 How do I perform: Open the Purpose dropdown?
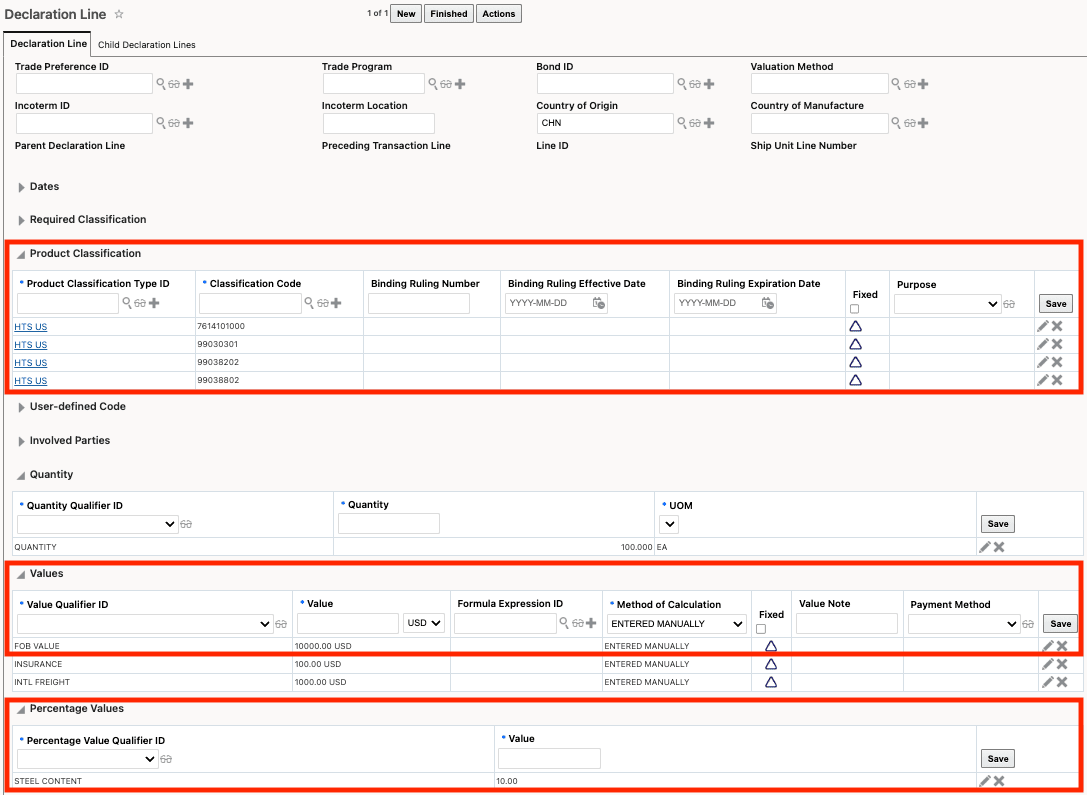(948, 304)
